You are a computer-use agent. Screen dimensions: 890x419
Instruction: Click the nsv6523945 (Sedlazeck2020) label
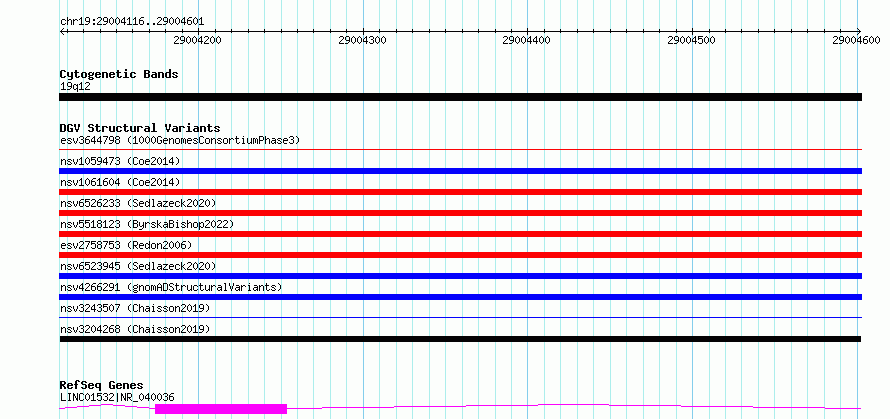pyautogui.click(x=138, y=266)
